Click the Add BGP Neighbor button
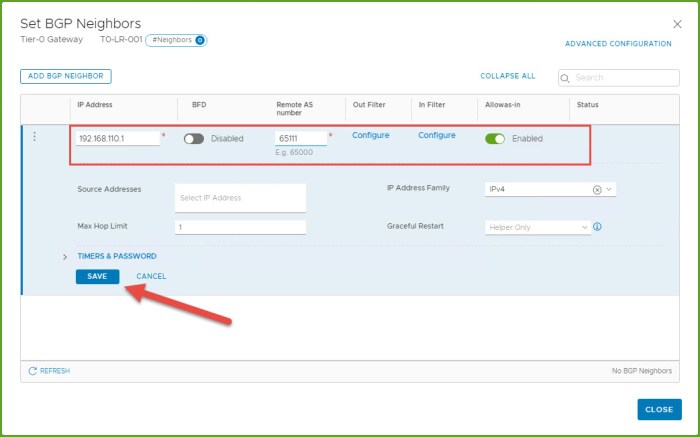 click(66, 76)
